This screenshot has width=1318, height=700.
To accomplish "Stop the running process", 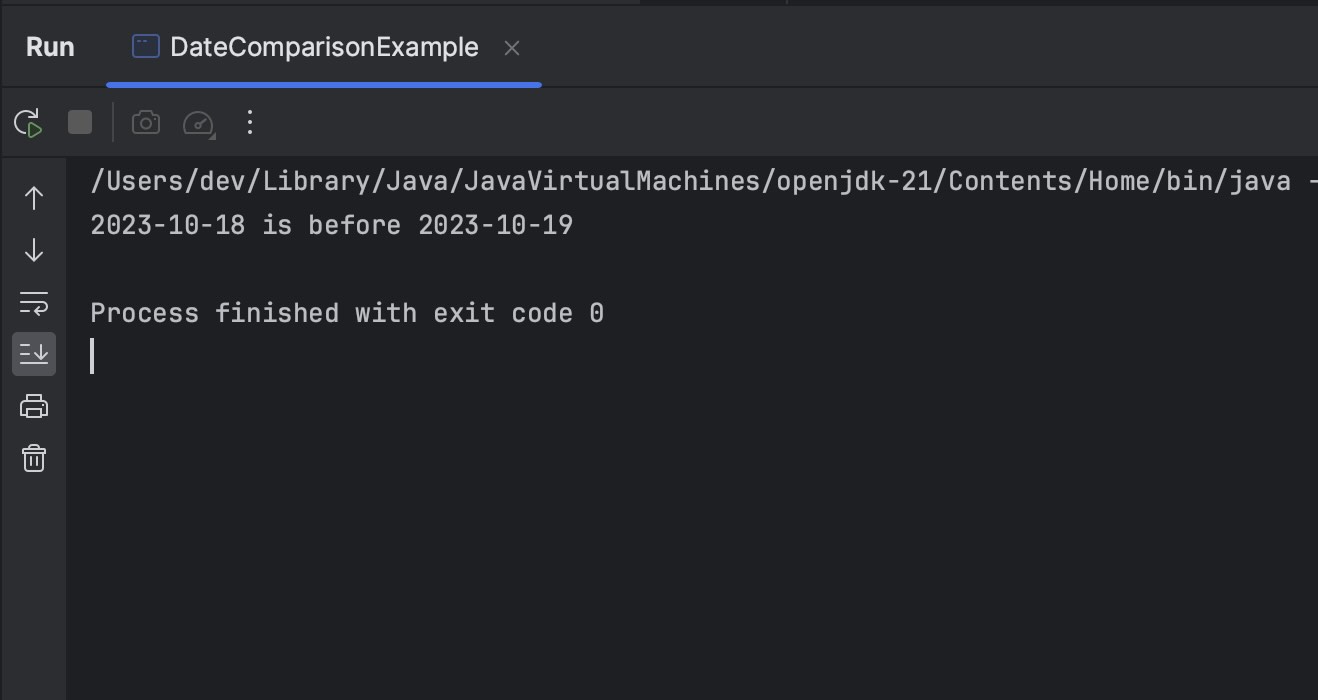I will pos(79,122).
